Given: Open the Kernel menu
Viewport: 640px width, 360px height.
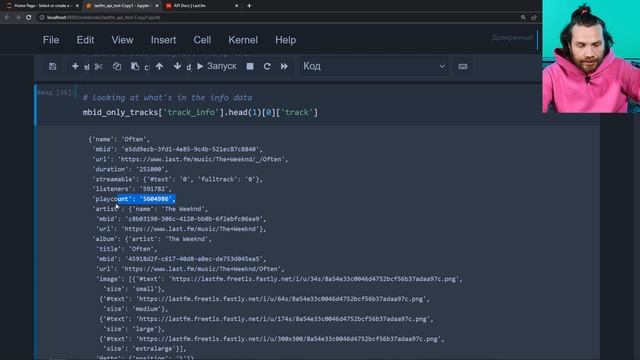Looking at the screenshot, I should (x=243, y=40).
